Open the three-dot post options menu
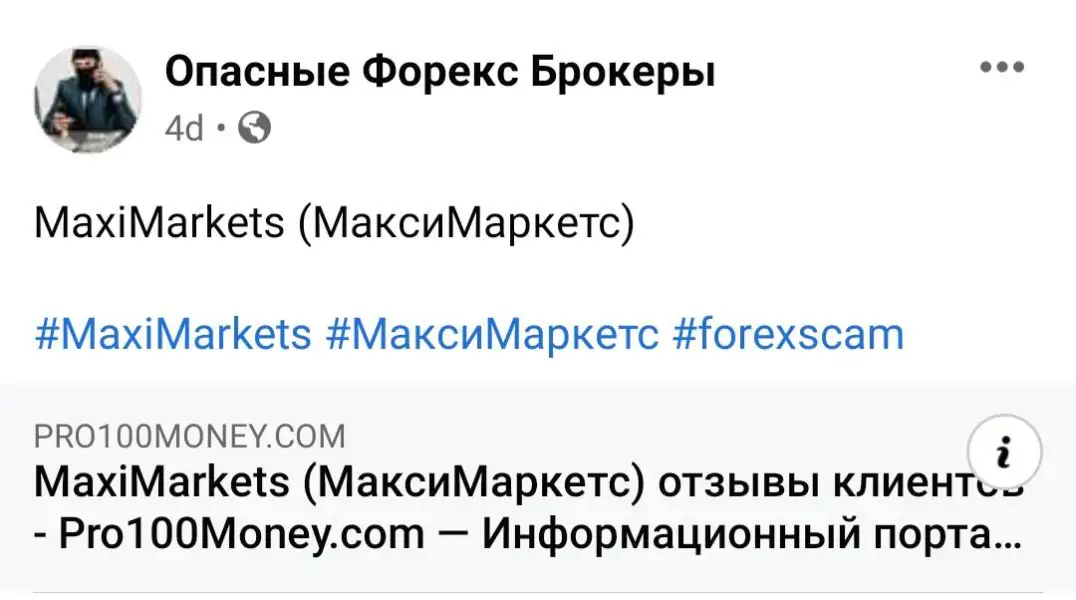The width and height of the screenshot is (1076, 600). click(1002, 68)
